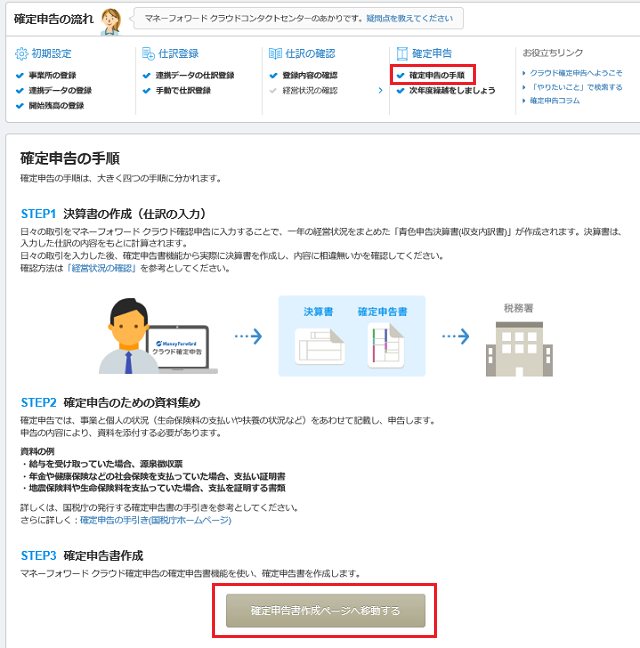Click the 決算書 document illustration

320,346
